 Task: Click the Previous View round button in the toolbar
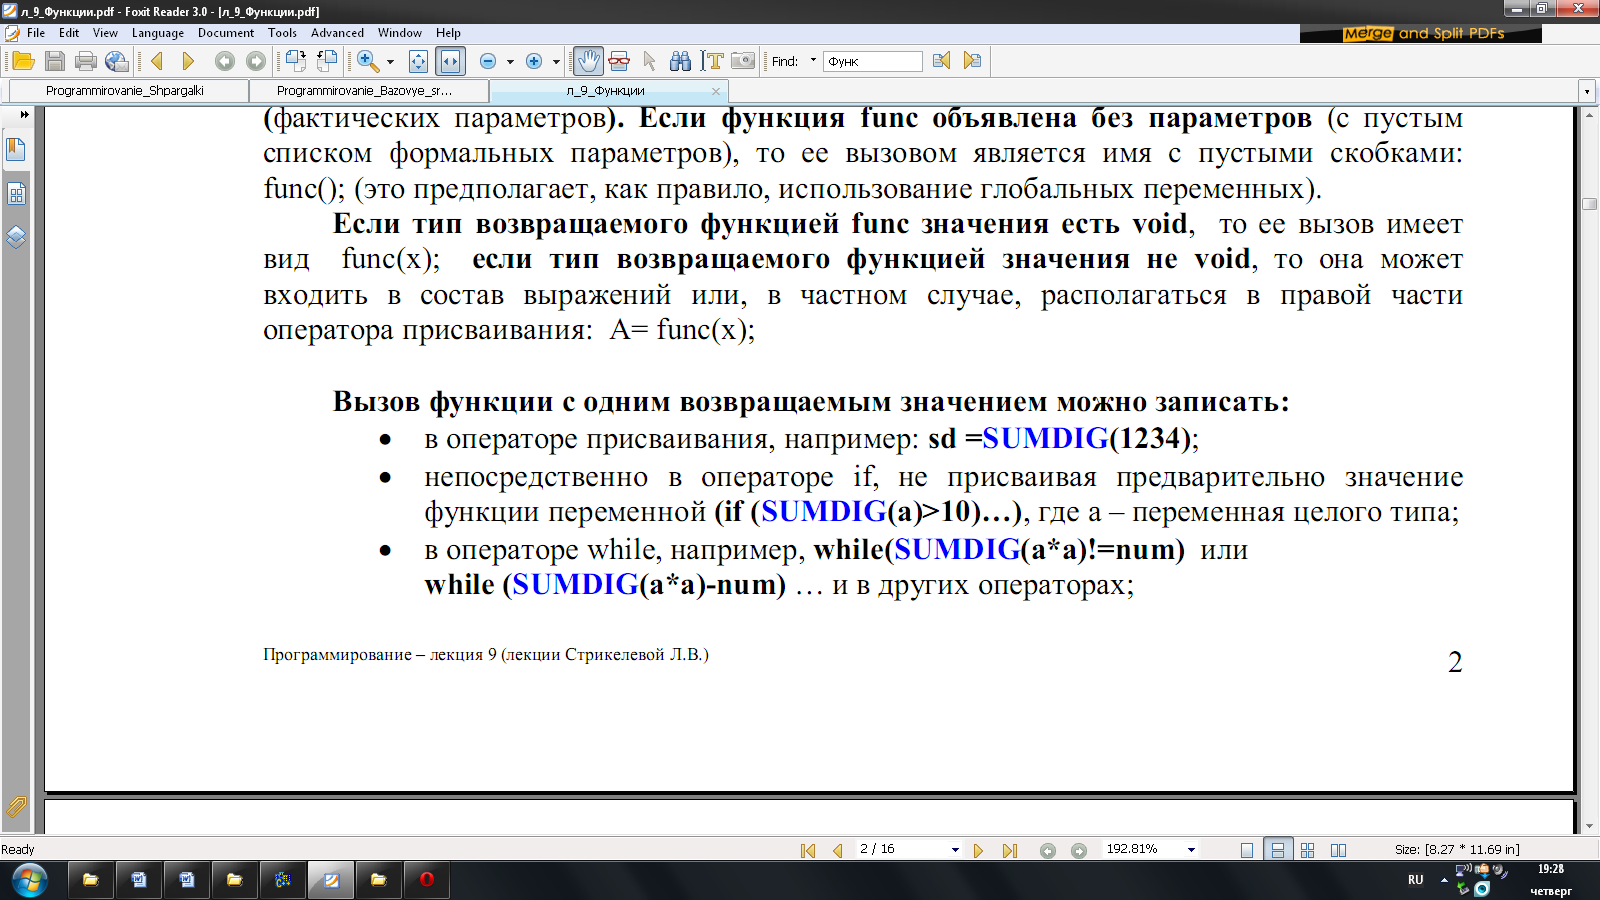[225, 61]
